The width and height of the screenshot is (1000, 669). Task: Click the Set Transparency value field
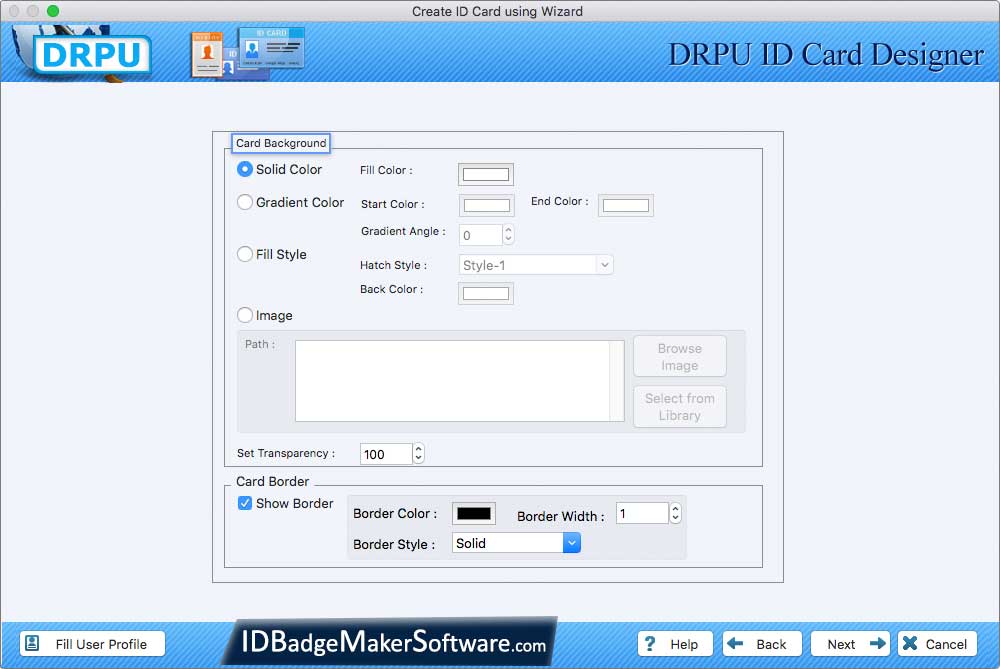tap(386, 453)
